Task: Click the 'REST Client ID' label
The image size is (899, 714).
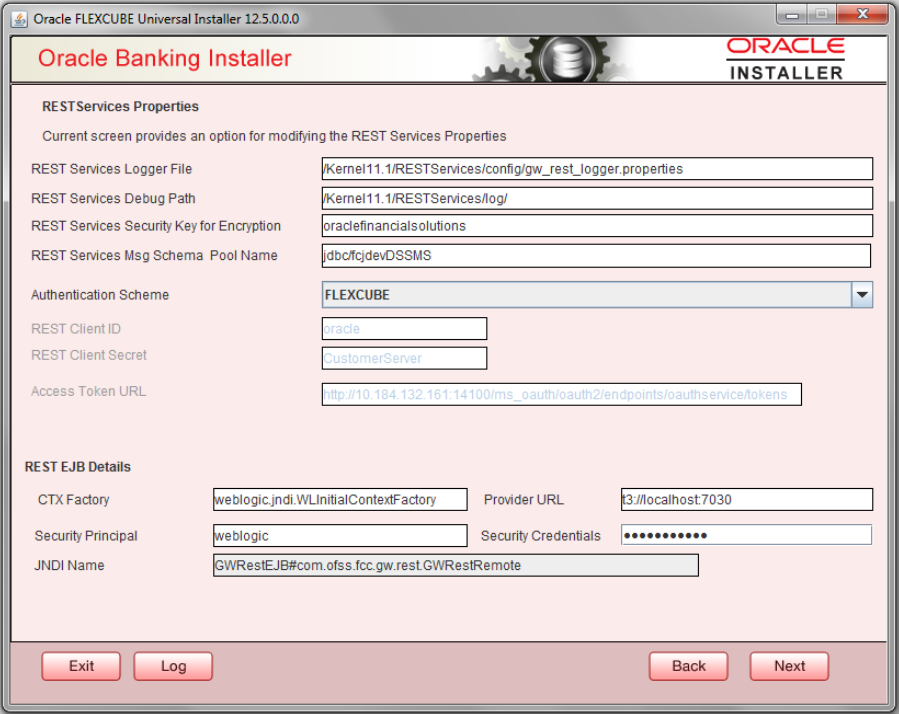Action: click(x=76, y=329)
